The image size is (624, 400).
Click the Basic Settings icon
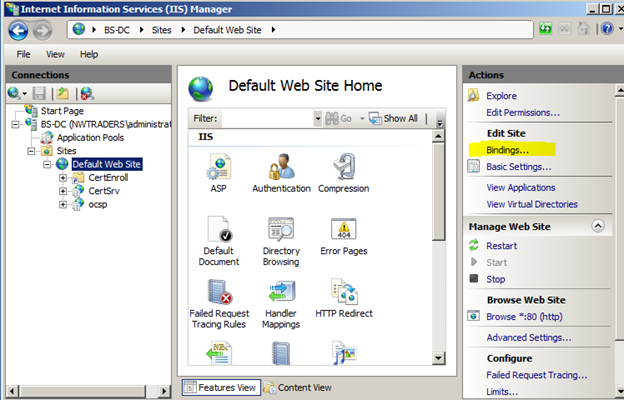pyautogui.click(x=474, y=166)
